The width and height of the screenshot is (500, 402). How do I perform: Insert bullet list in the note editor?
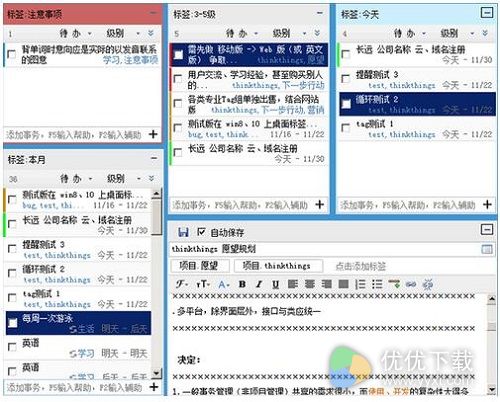pyautogui.click(x=377, y=284)
